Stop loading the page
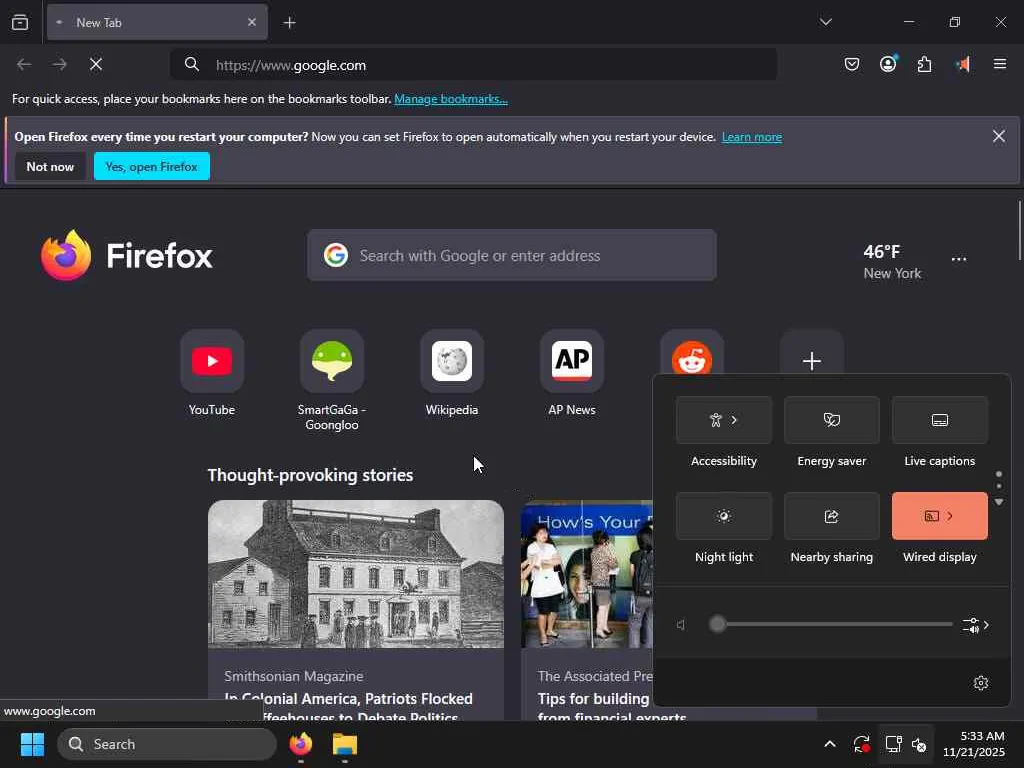 (x=96, y=64)
